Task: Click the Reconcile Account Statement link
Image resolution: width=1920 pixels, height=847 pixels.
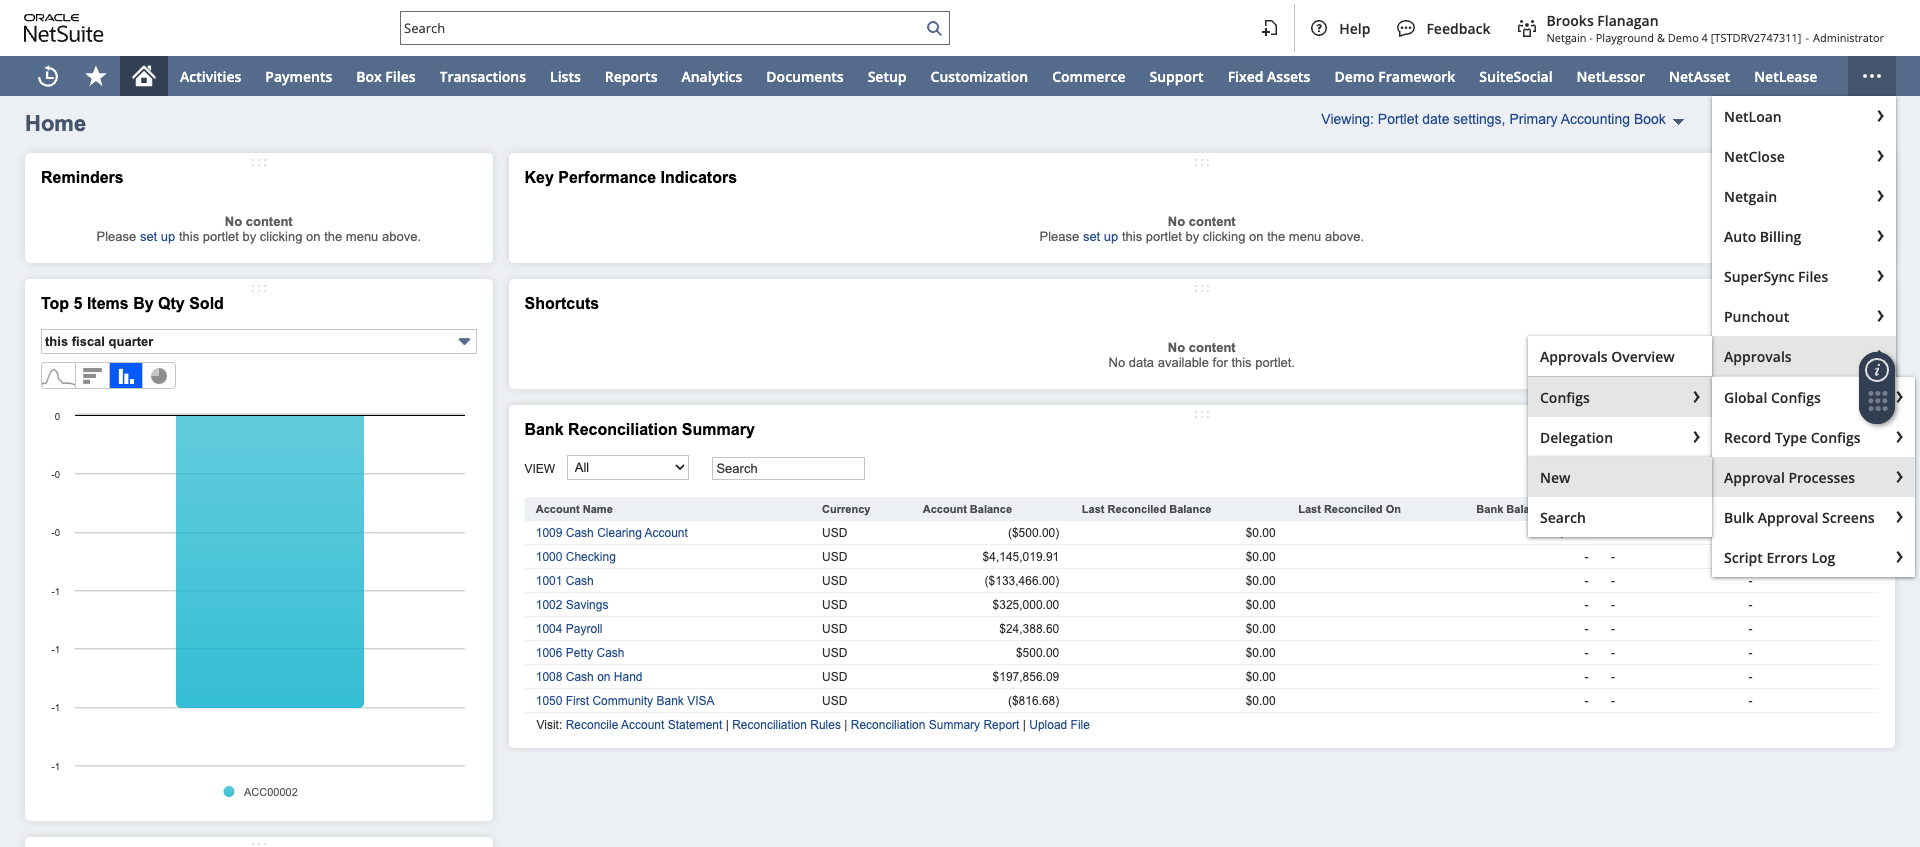Action: (643, 725)
